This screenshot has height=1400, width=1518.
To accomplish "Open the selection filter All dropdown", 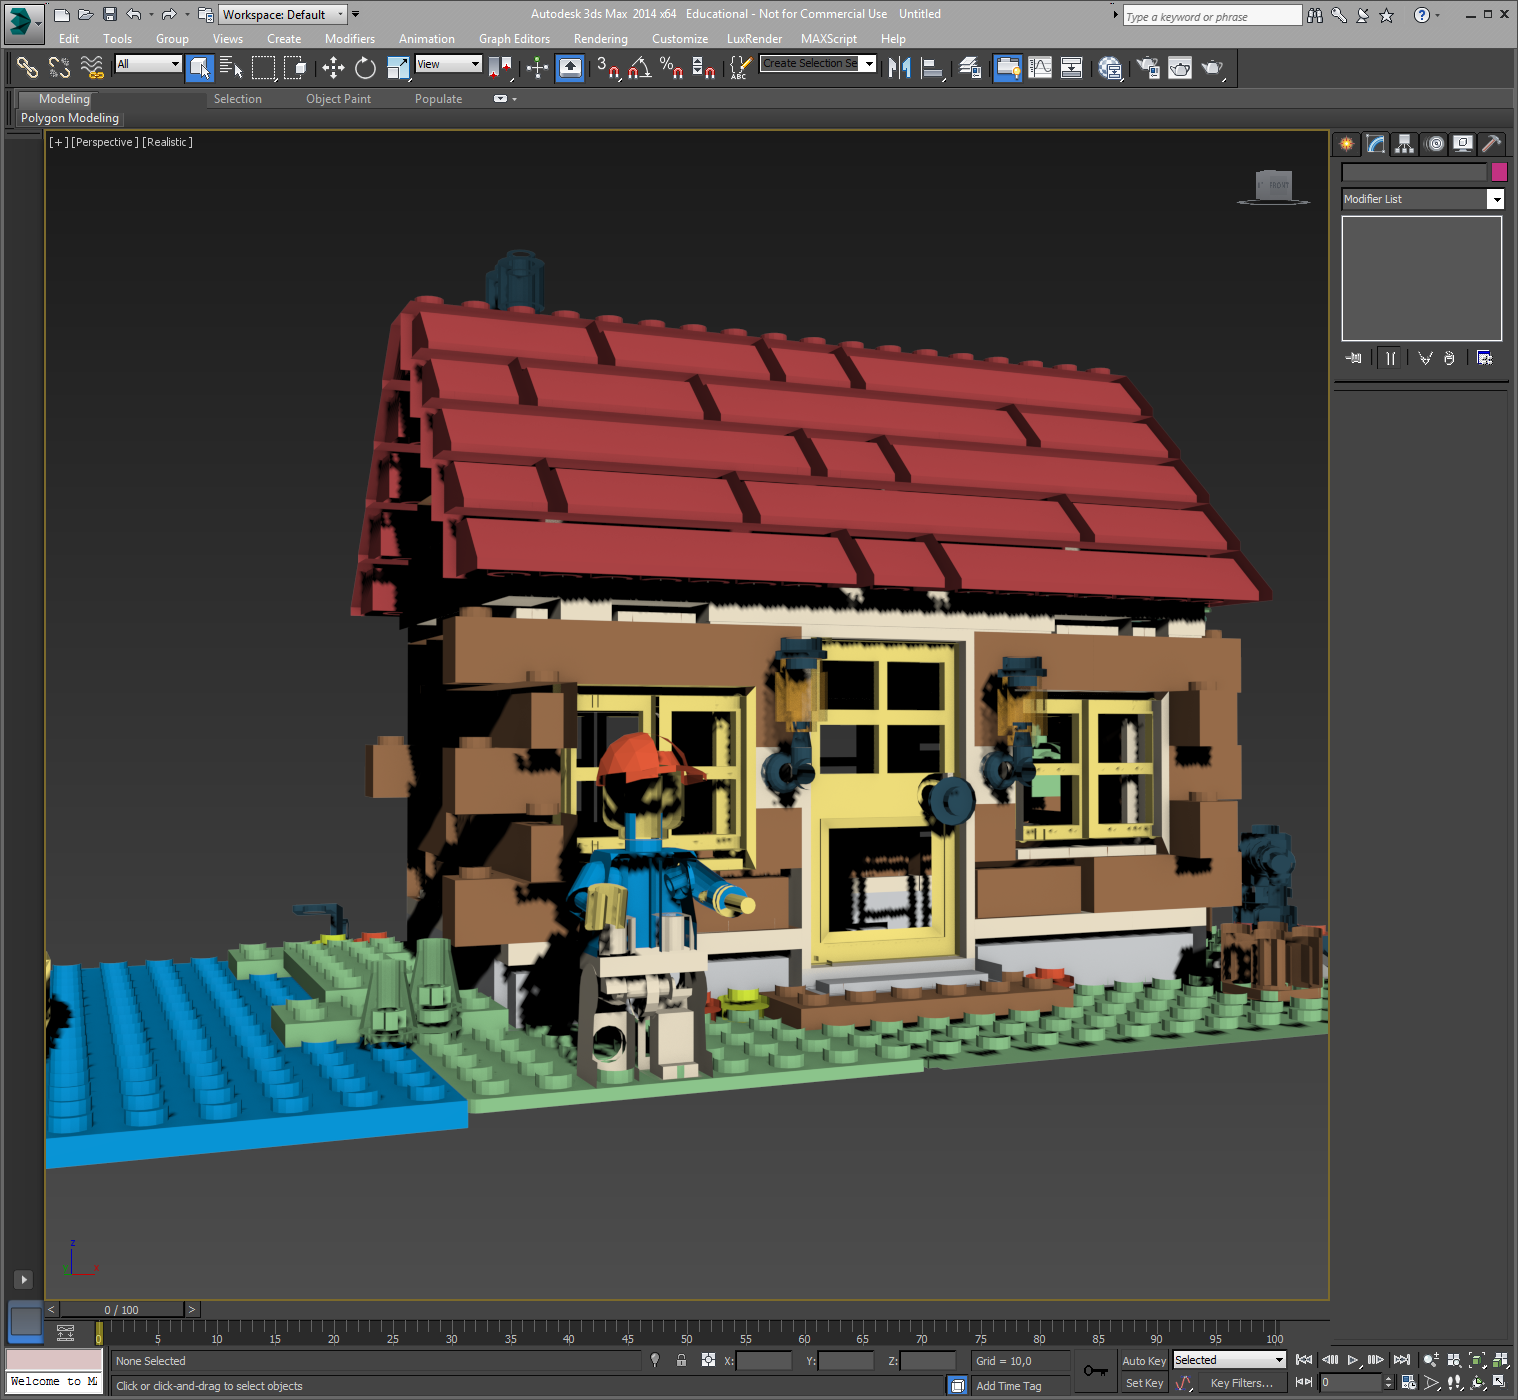I will 176,63.
